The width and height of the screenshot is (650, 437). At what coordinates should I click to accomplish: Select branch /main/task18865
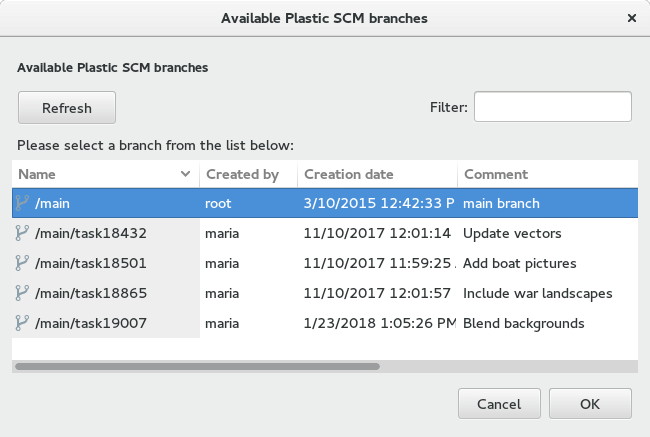91,293
